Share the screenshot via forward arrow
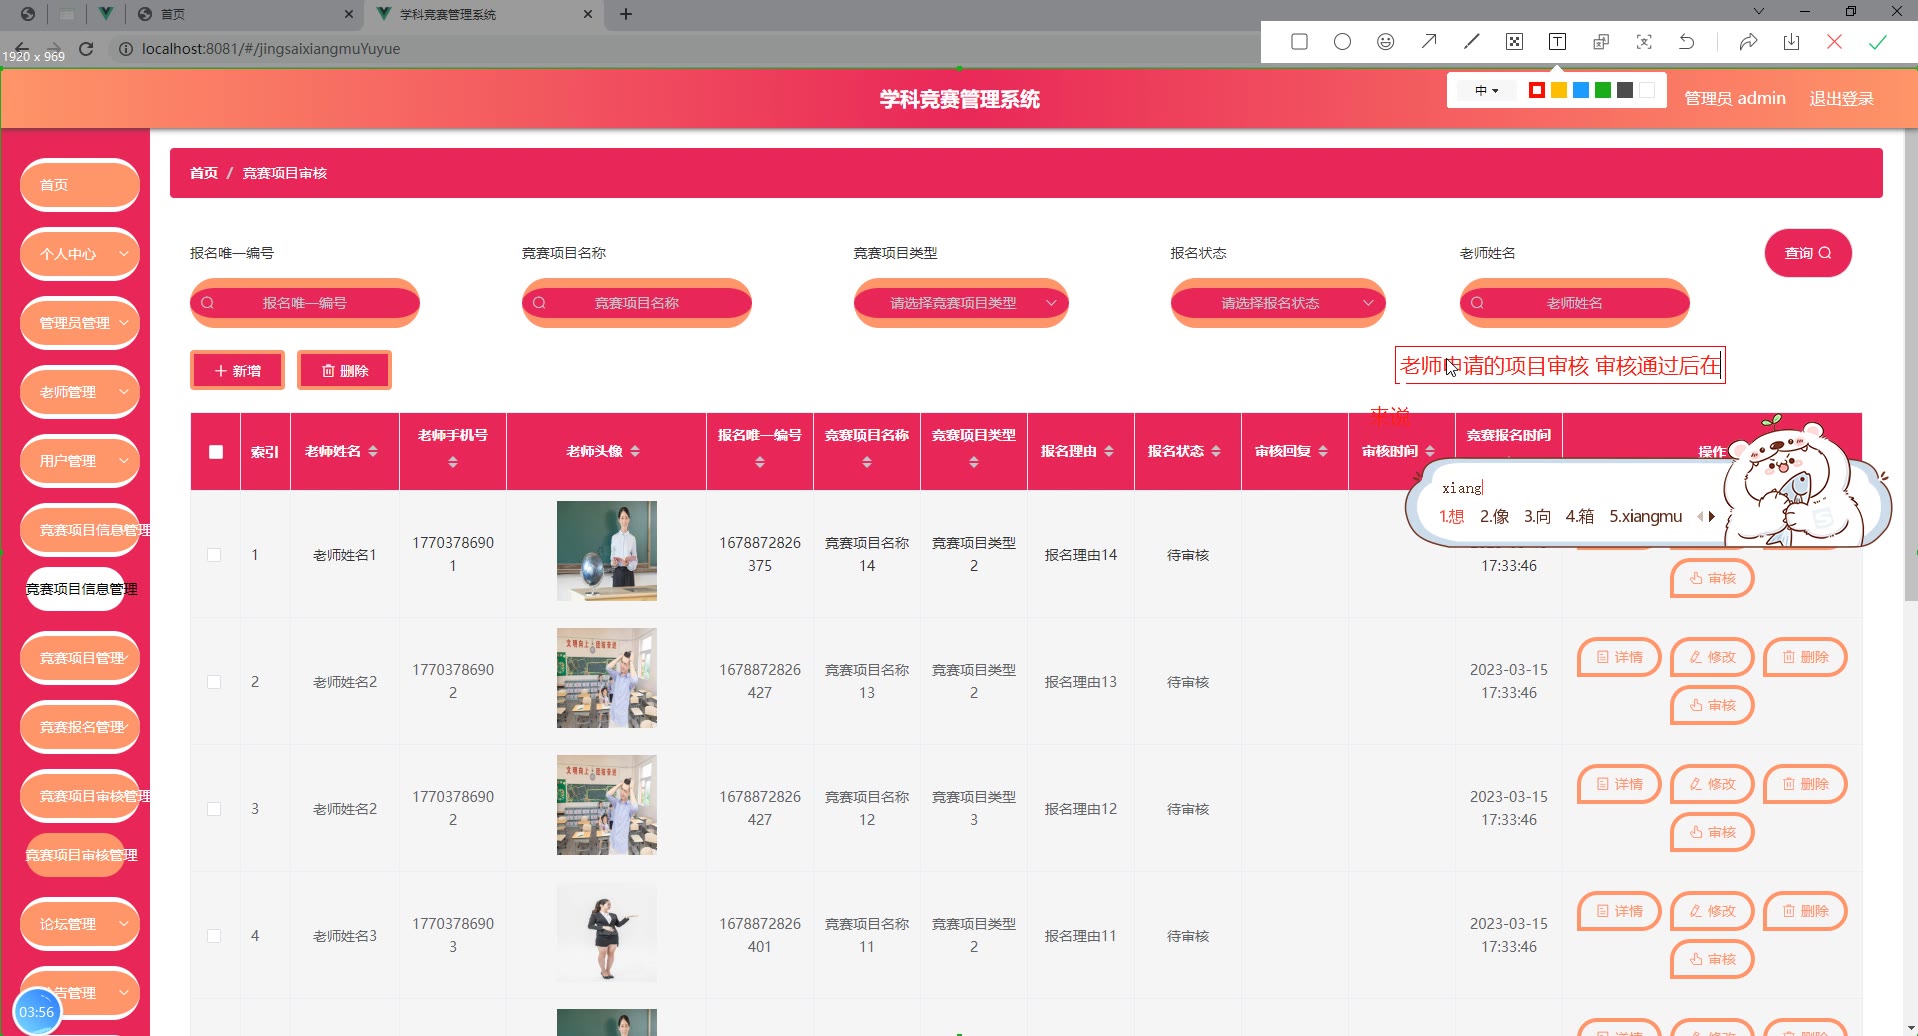 pyautogui.click(x=1748, y=42)
